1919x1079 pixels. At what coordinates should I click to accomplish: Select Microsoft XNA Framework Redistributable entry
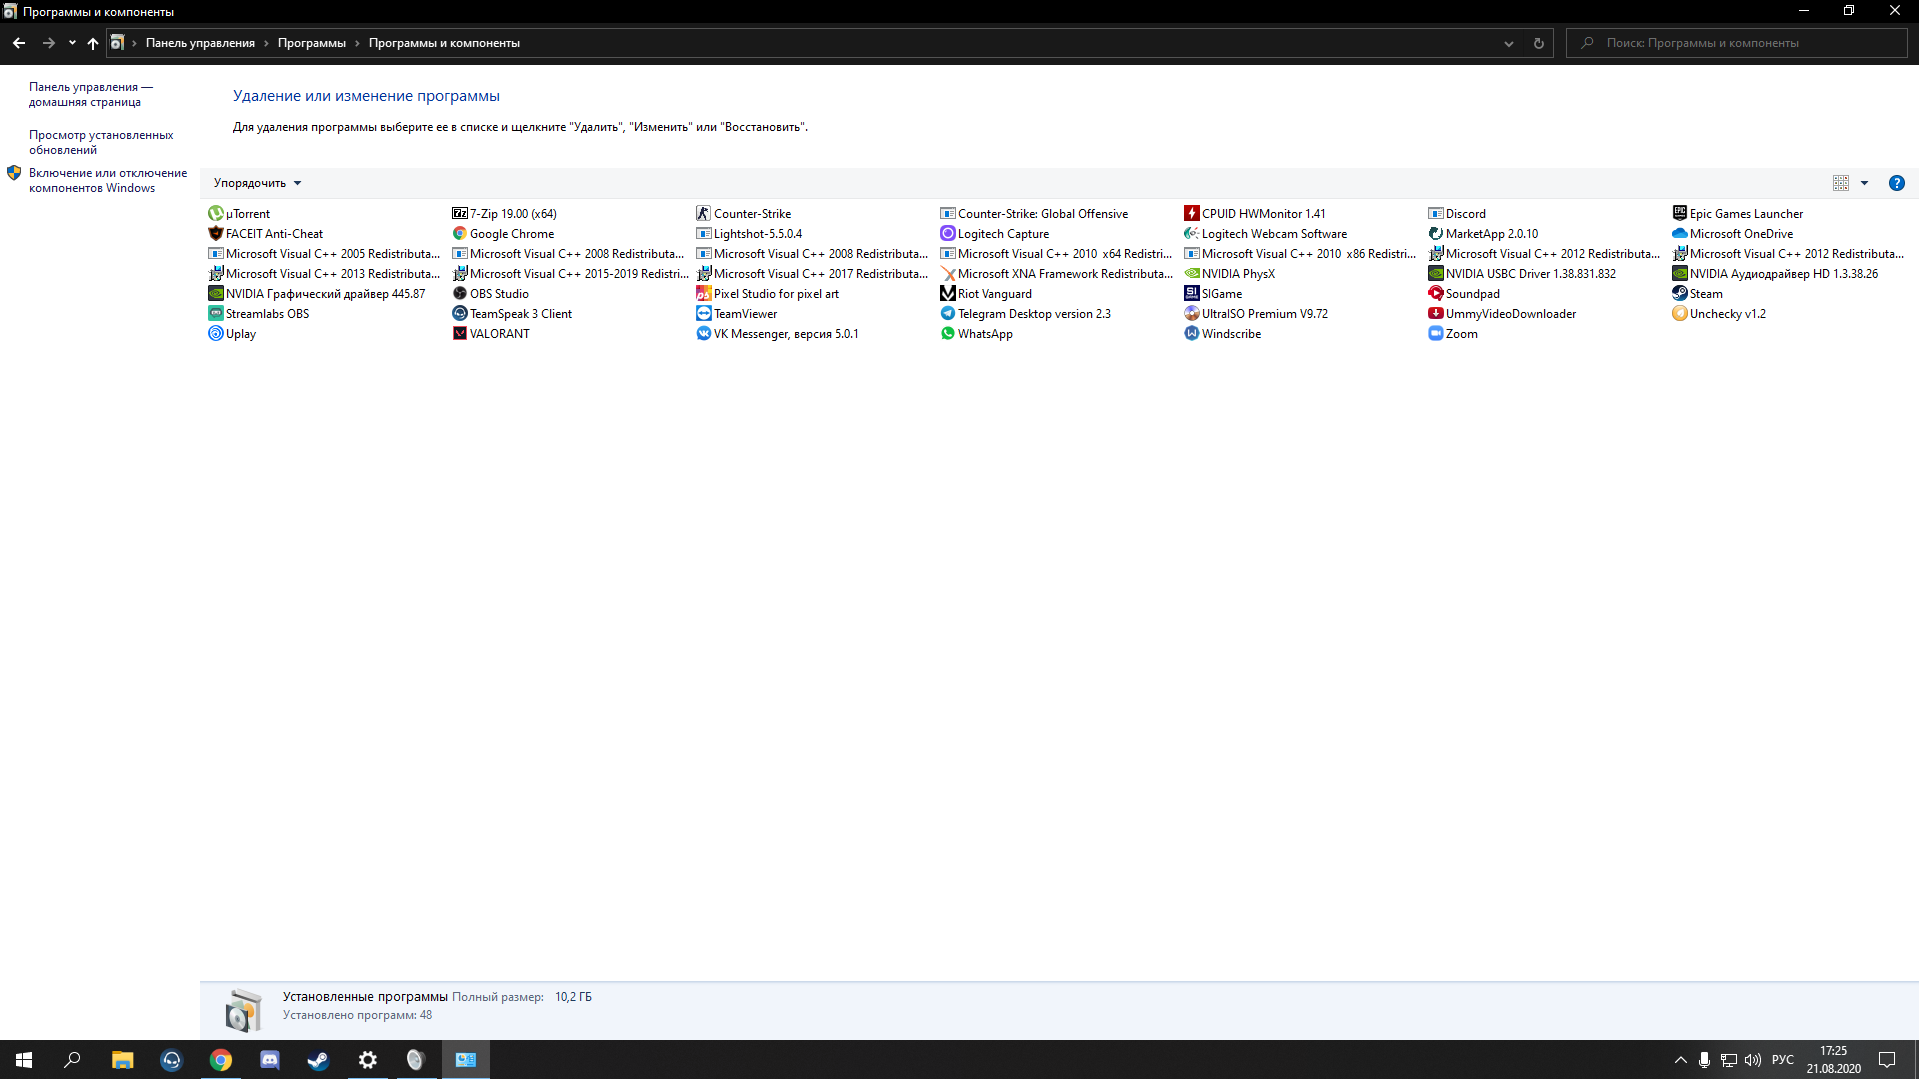[1057, 274]
